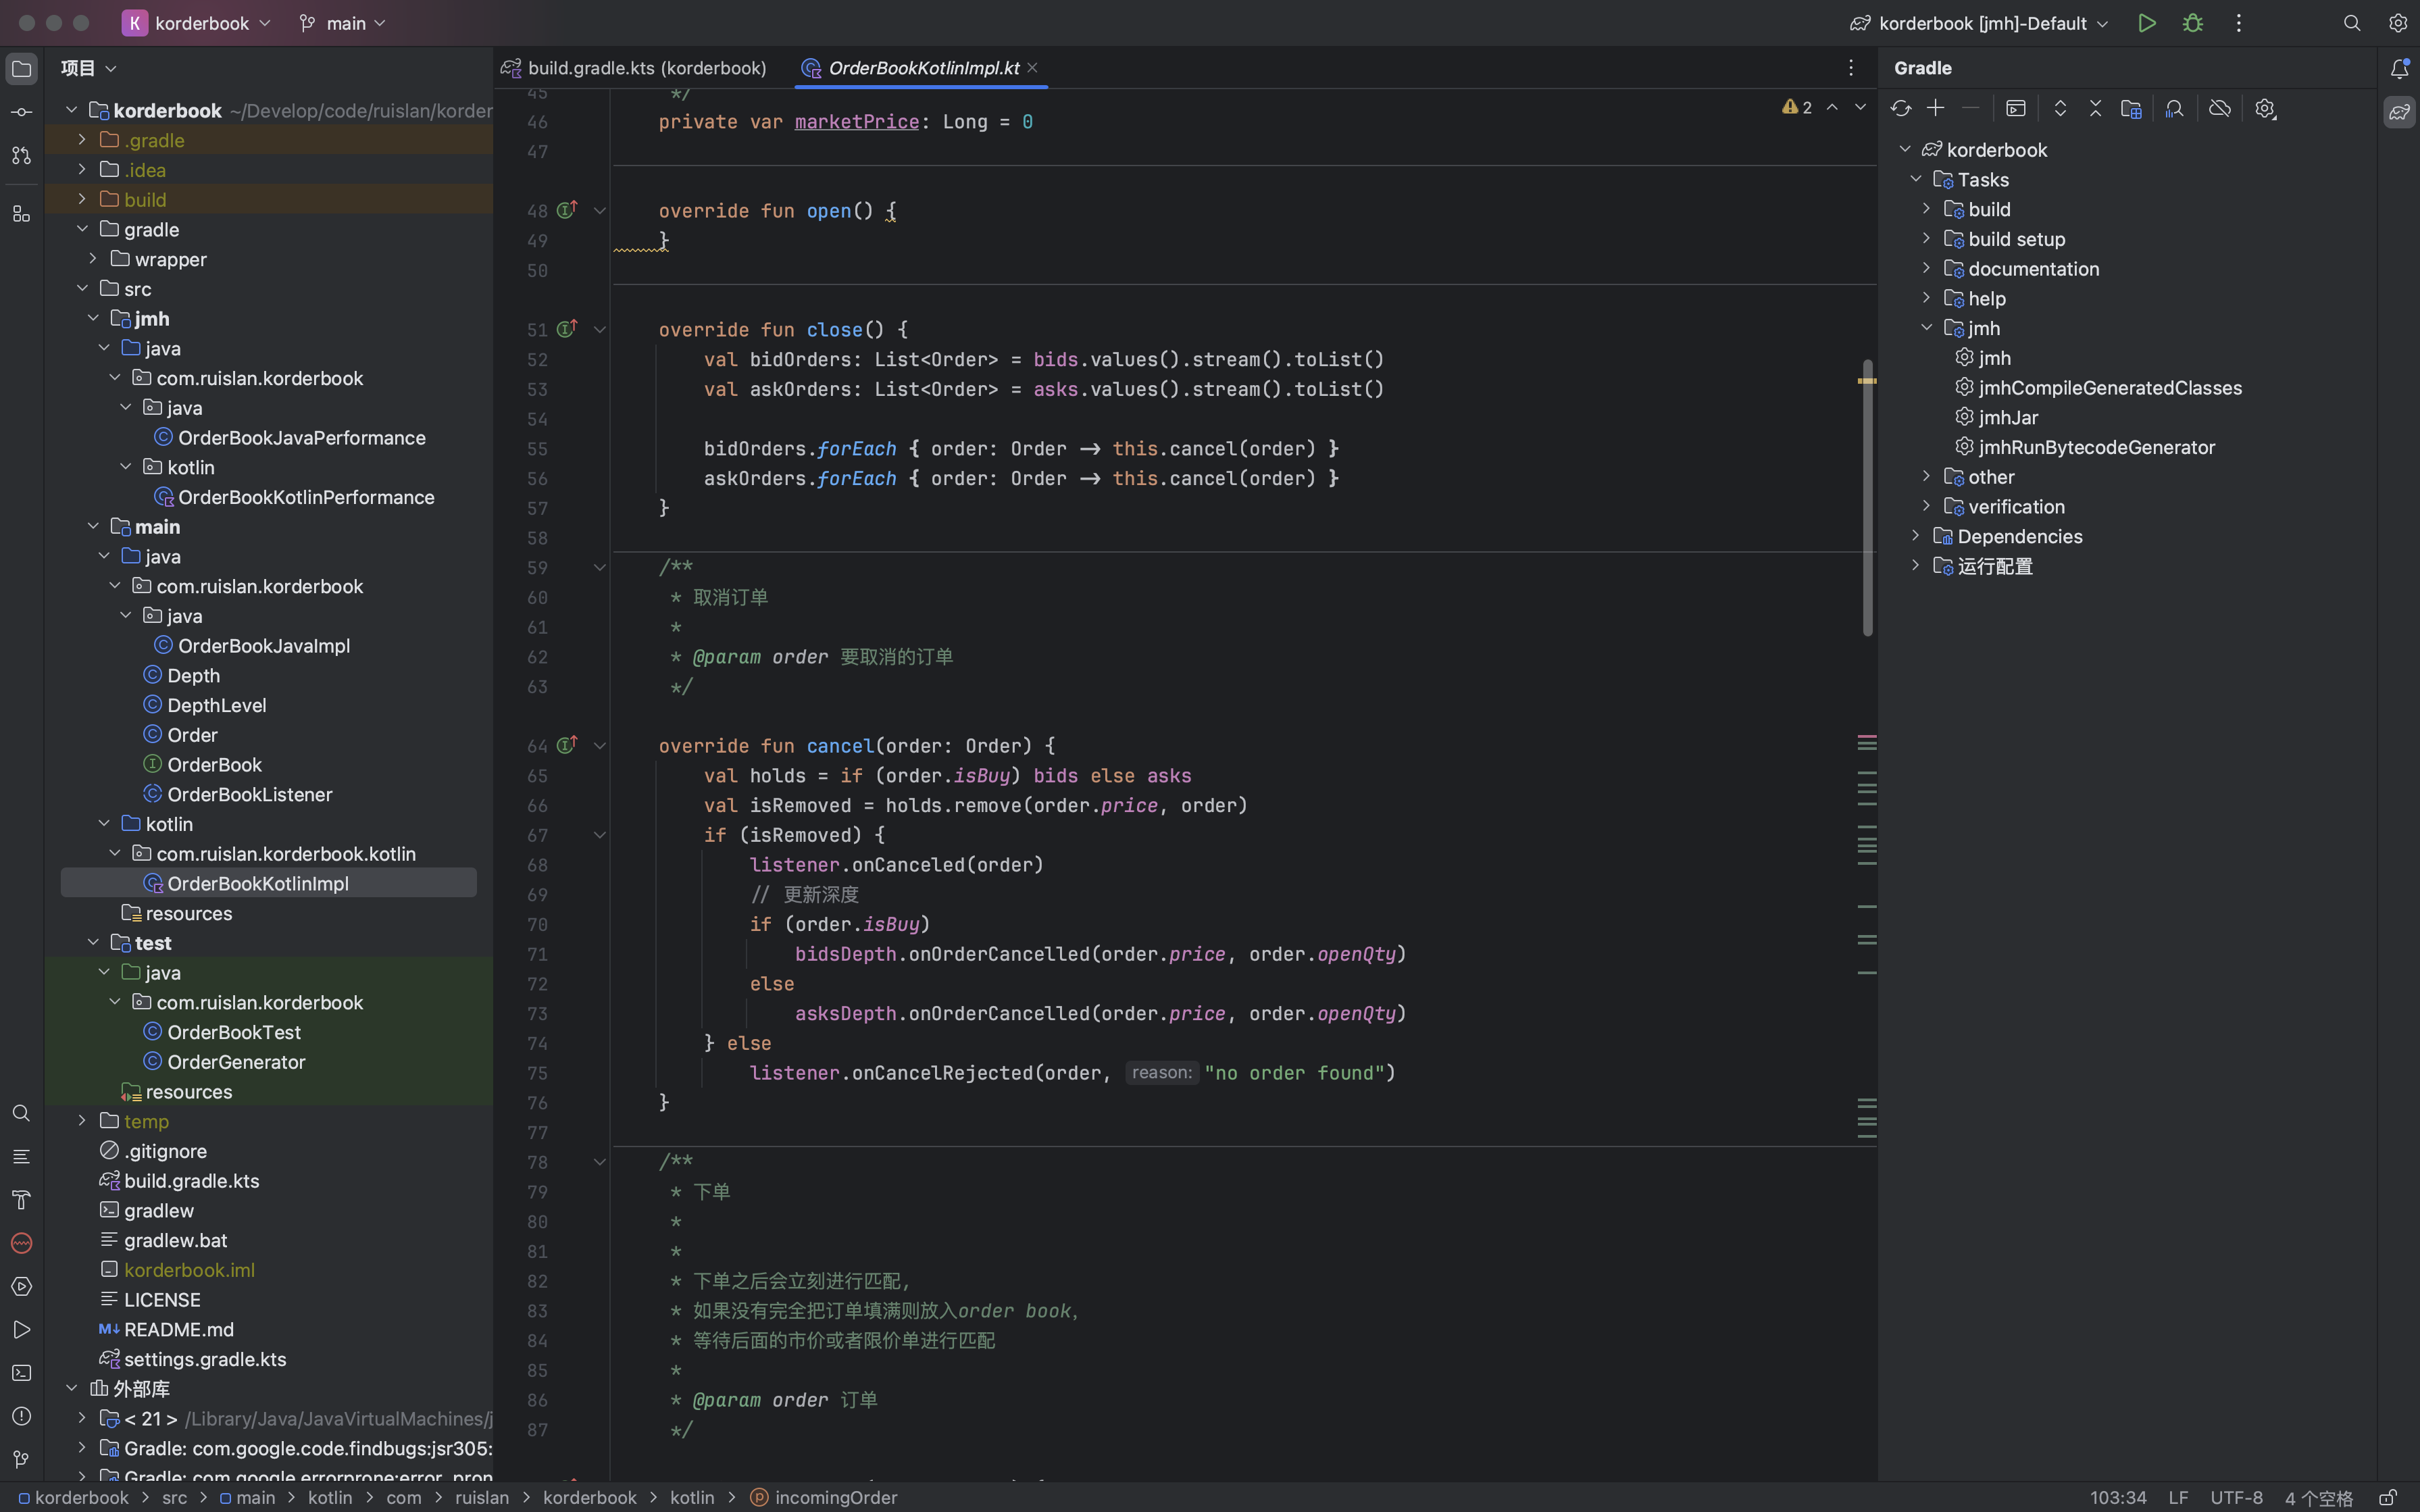Viewport: 2420px width, 1512px height.
Task: Toggle the Gradle tool window on right sidebar
Action: tap(2399, 112)
